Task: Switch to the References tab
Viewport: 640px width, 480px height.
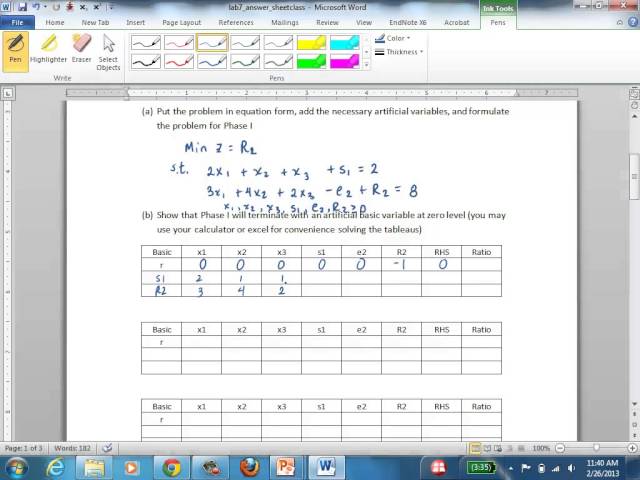Action: pos(236,22)
